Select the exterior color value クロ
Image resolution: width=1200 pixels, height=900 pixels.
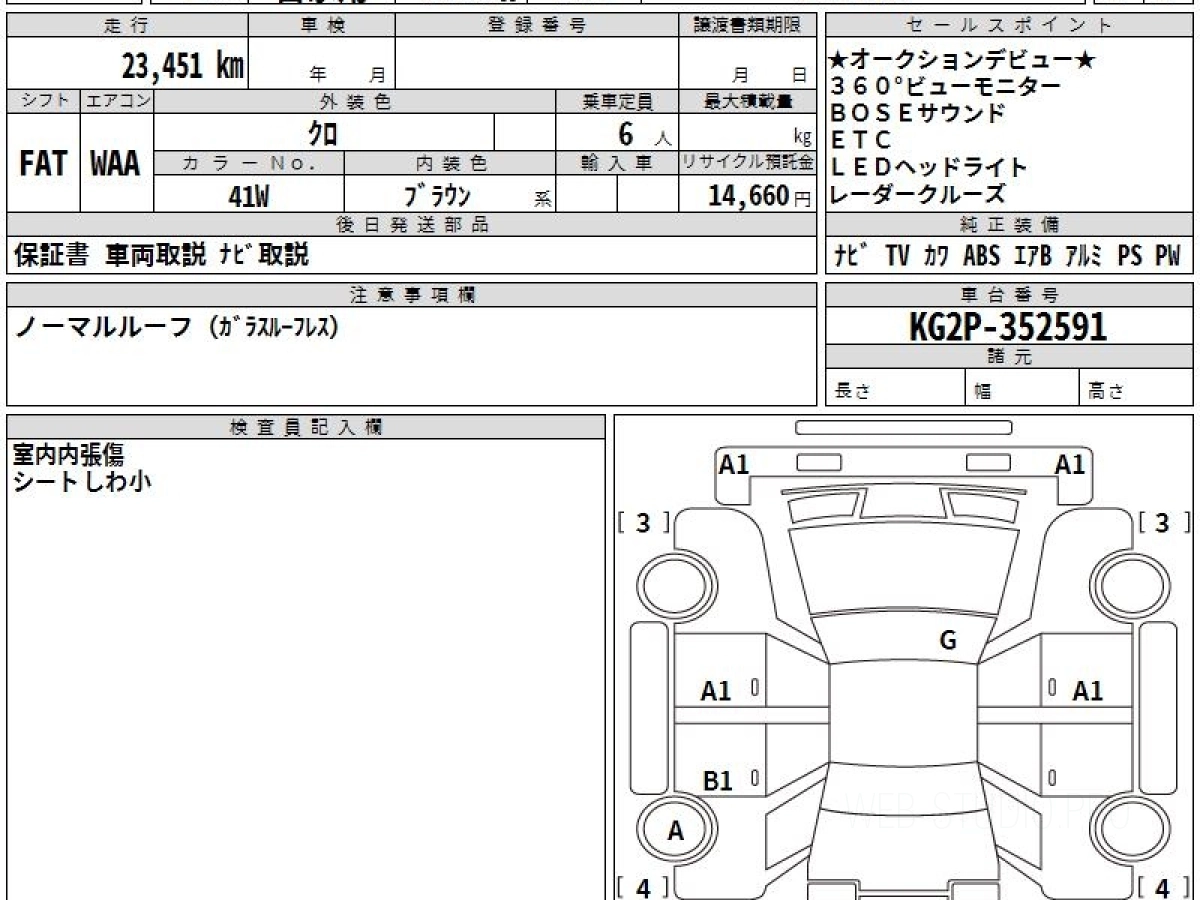coord(322,132)
